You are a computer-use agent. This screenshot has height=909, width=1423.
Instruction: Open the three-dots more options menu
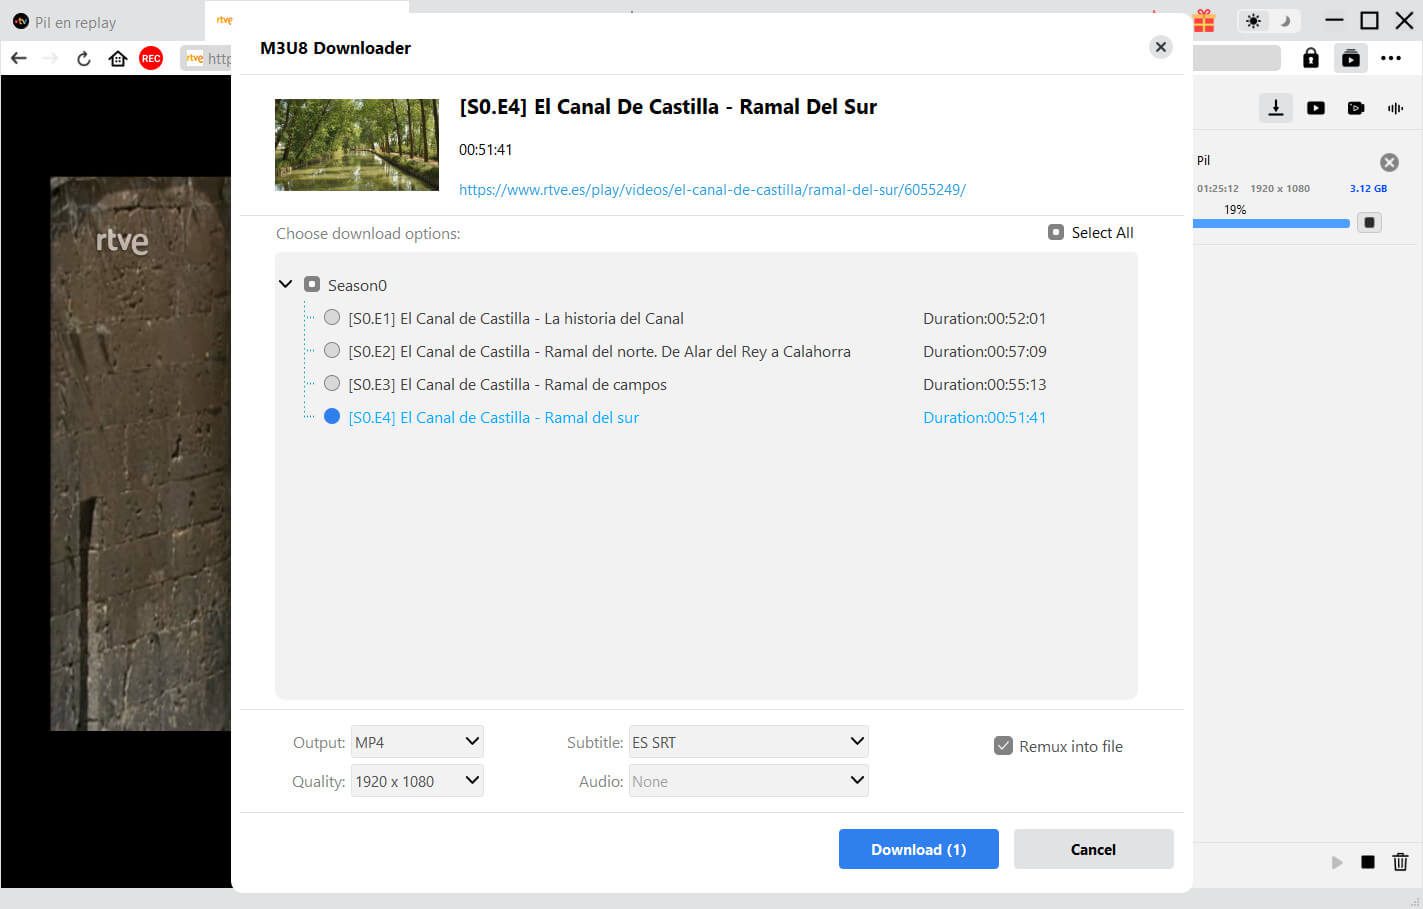pyautogui.click(x=1391, y=59)
